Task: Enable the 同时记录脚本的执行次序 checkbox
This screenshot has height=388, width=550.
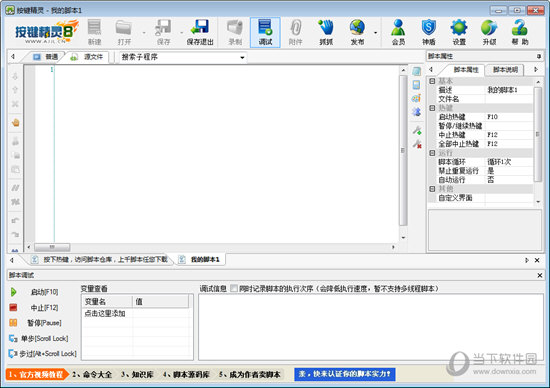Action: pyautogui.click(x=234, y=288)
